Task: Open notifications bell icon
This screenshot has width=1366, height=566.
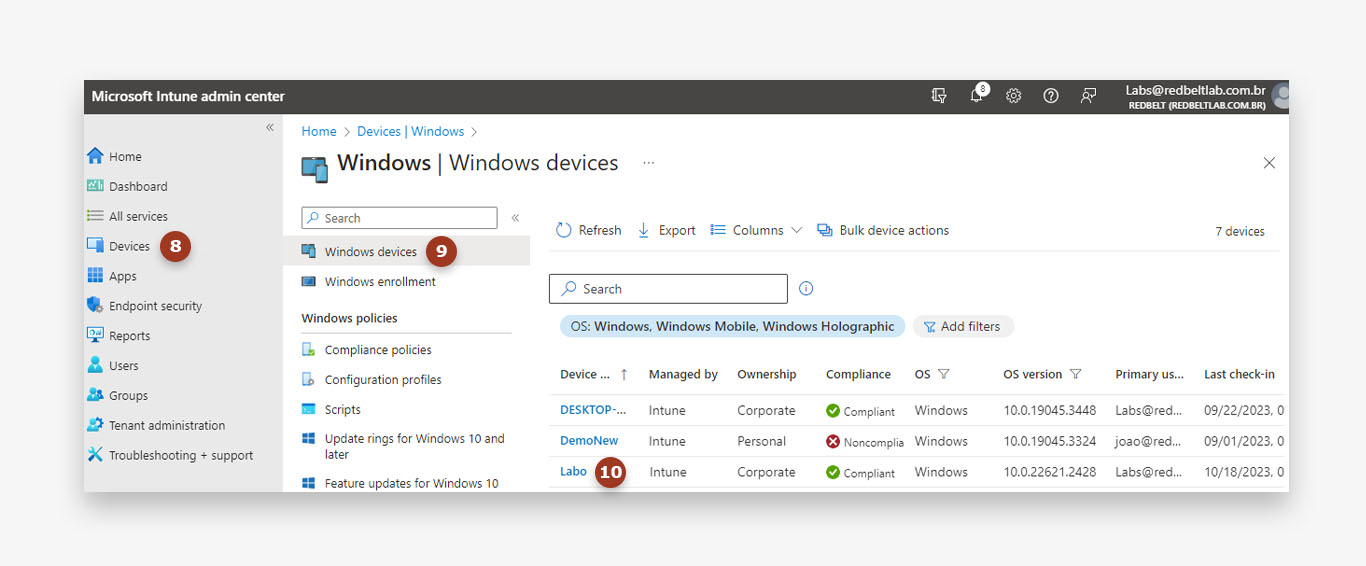Action: pyautogui.click(x=976, y=96)
